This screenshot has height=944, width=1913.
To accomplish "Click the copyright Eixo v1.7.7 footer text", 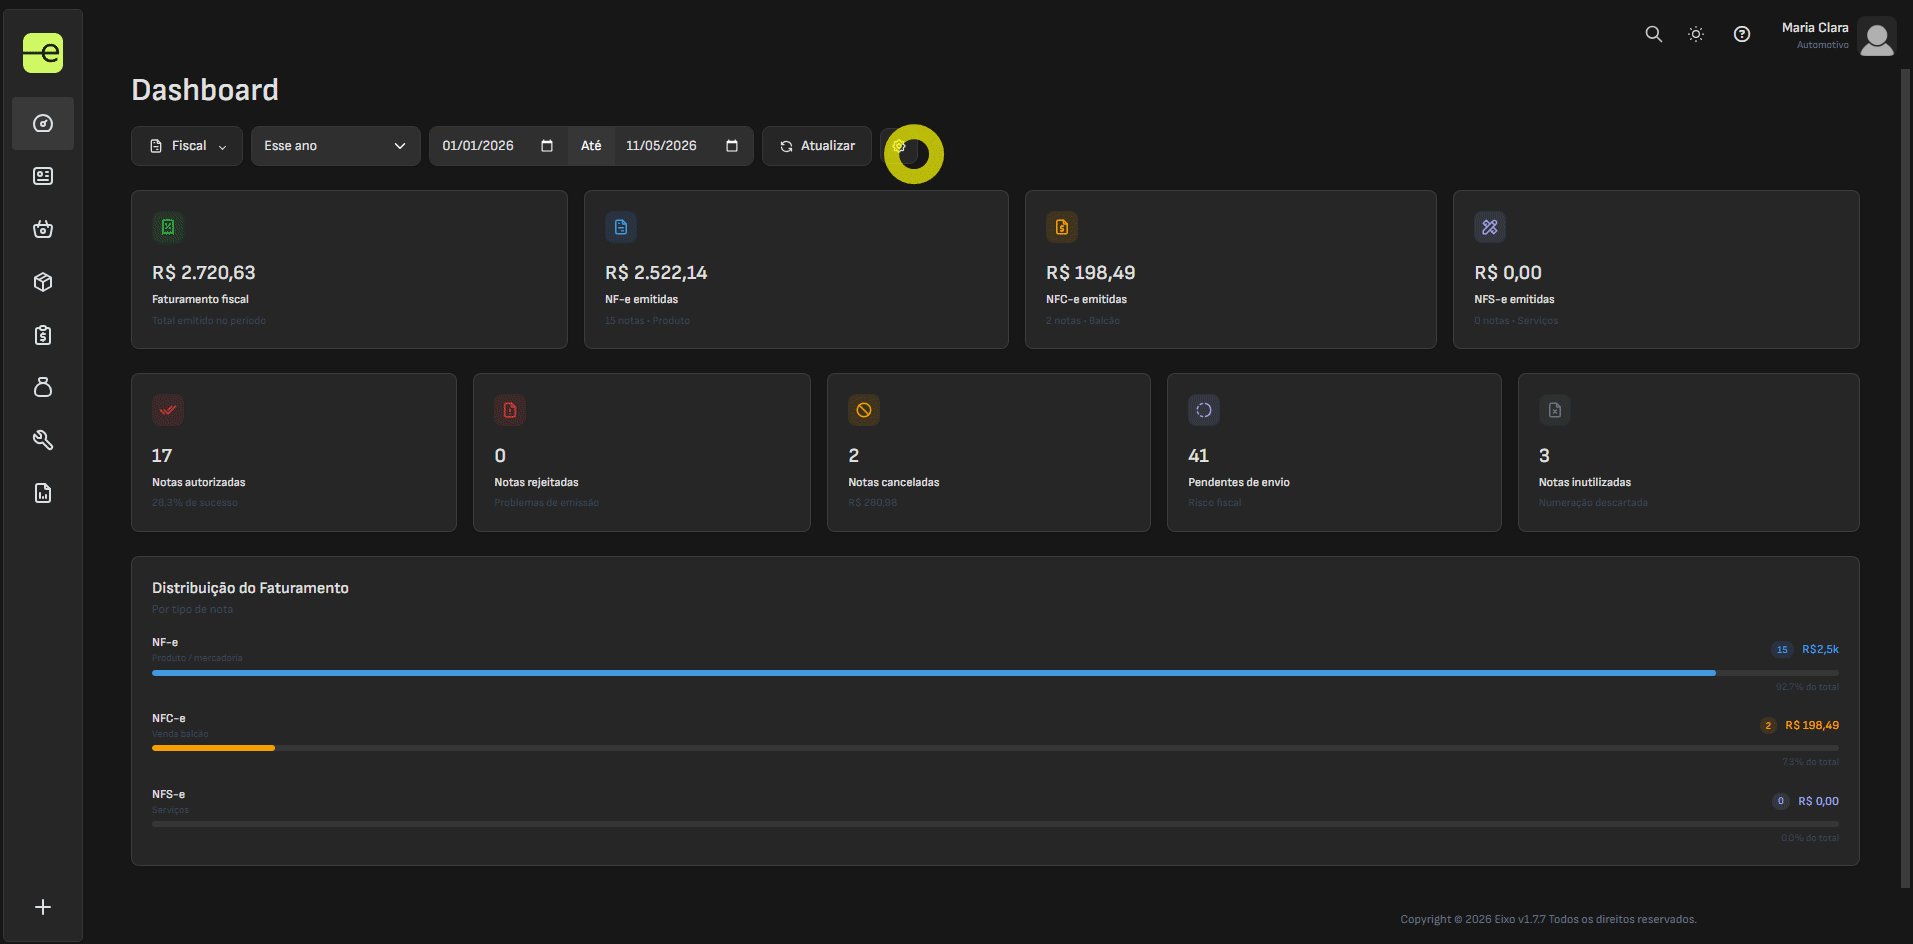I will click(1548, 919).
